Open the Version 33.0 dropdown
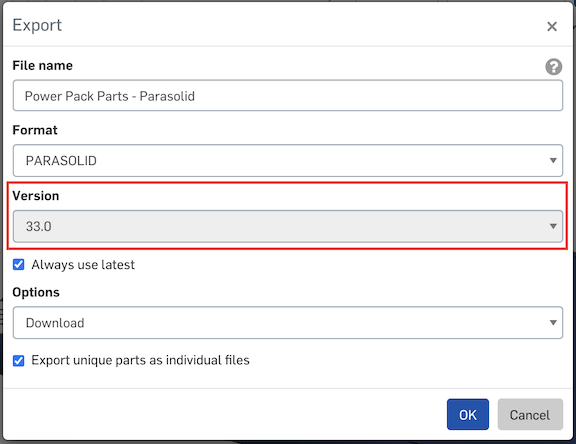The height and width of the screenshot is (444, 576). 288,226
